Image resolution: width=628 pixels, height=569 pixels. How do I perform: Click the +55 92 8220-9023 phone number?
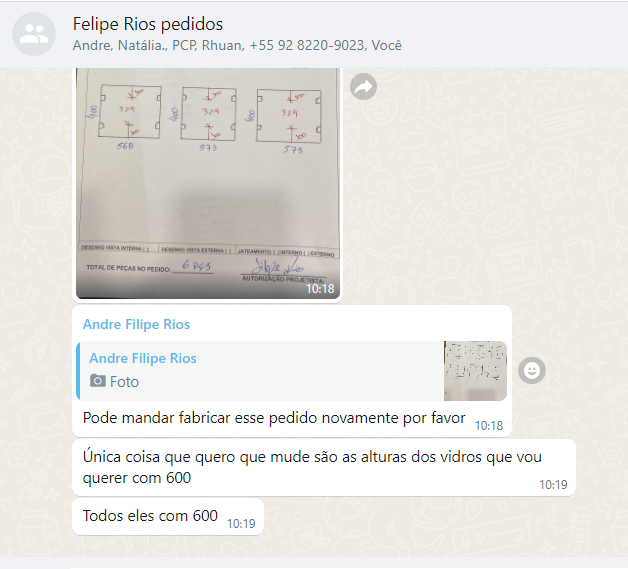[x=307, y=45]
